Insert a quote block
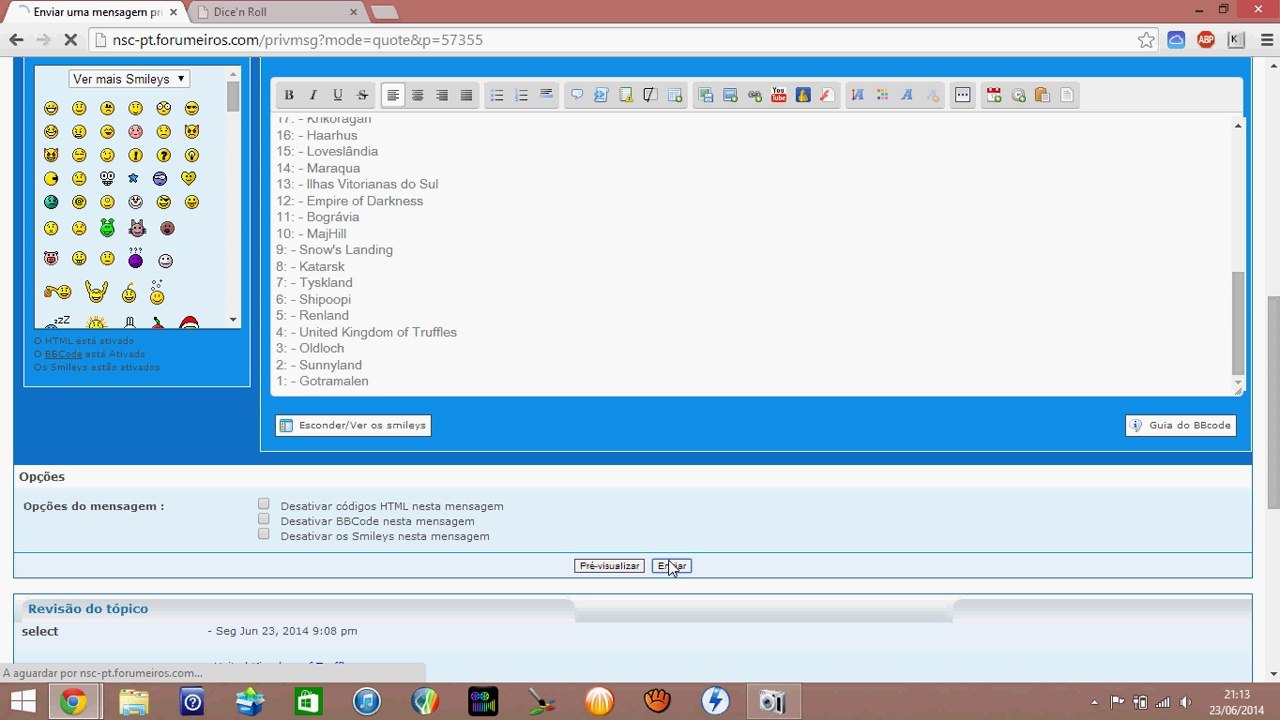1280x720 pixels. (577, 95)
